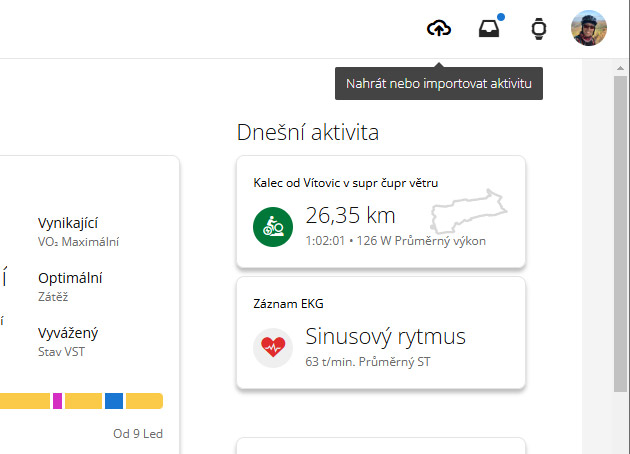Image resolution: width=630 pixels, height=454 pixels.
Task: Click the route map outline thumbnail
Action: tap(469, 211)
